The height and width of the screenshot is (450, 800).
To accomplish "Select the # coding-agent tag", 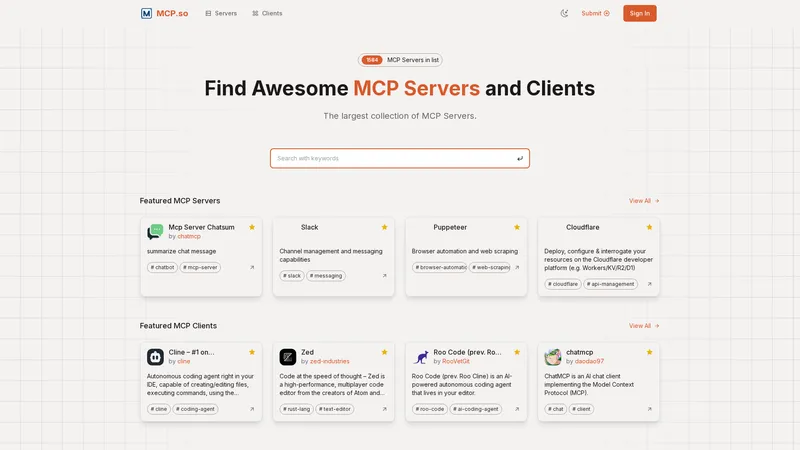I will (195, 409).
